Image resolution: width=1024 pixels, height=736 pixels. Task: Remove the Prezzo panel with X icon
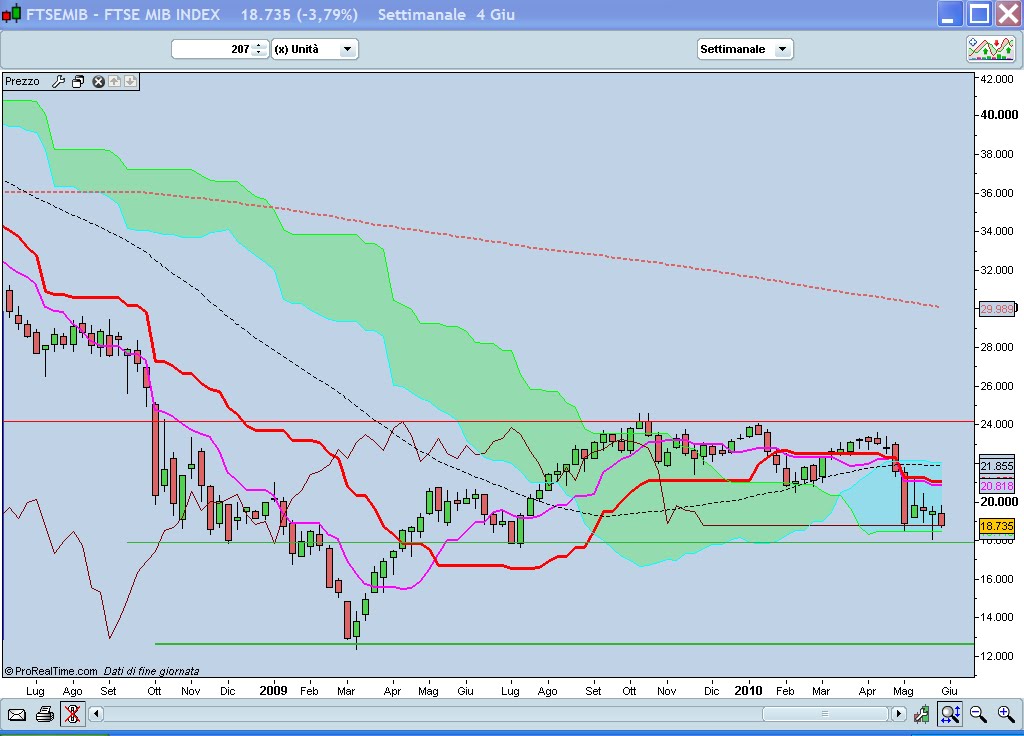(x=99, y=82)
